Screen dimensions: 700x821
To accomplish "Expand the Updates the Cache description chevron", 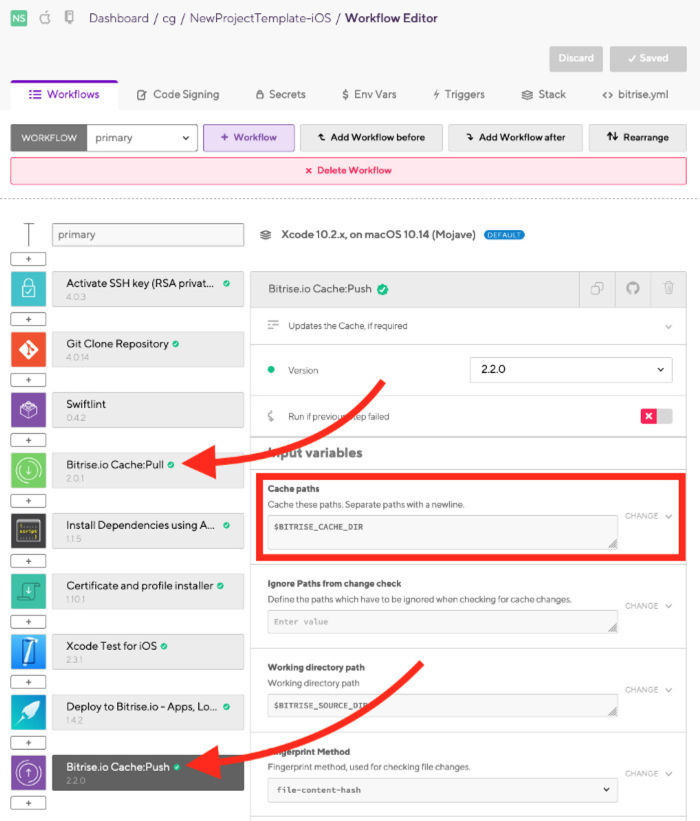I will (668, 326).
